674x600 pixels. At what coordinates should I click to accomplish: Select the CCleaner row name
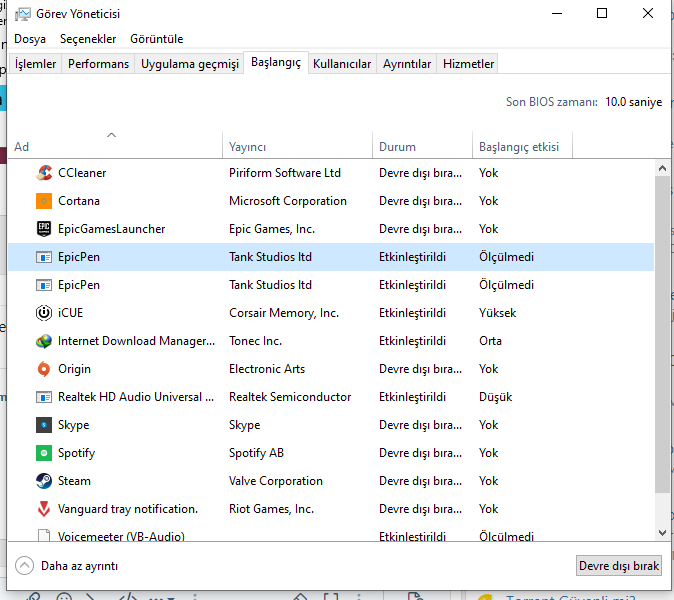pyautogui.click(x=82, y=173)
